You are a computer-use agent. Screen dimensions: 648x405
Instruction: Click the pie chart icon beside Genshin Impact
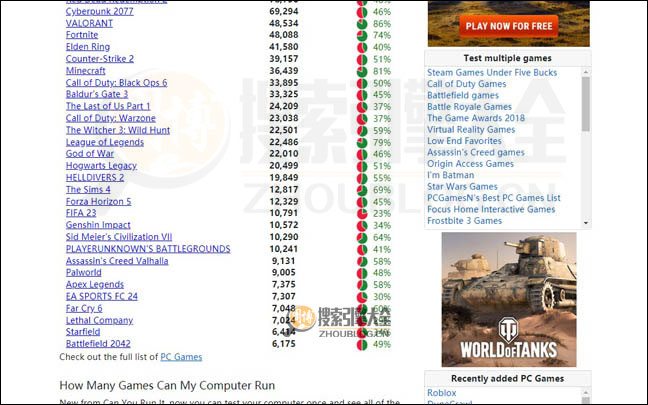click(362, 226)
